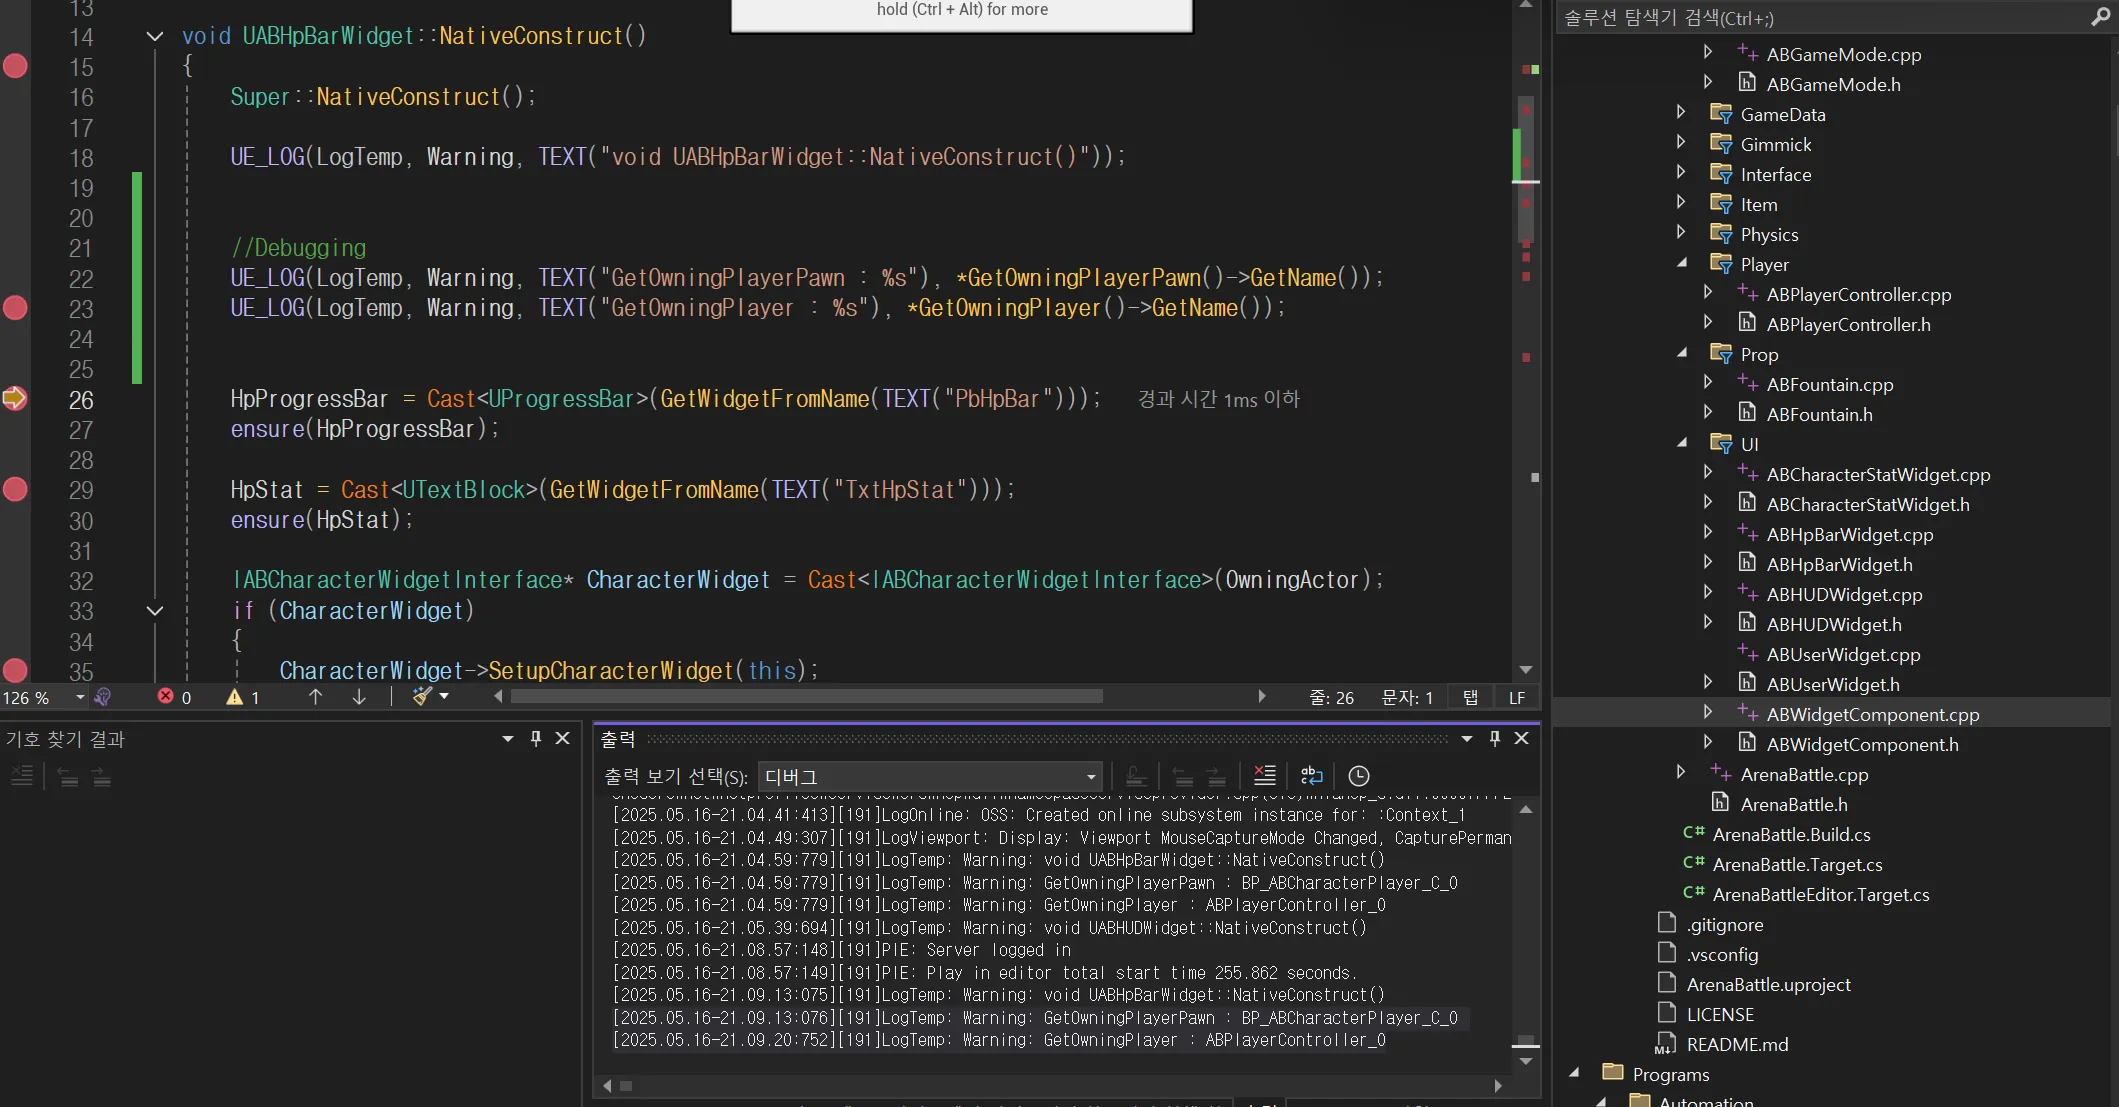Open ABHpBarWidget.cpp in solution explorer
Screen dimensions: 2119x1107
click(1849, 534)
